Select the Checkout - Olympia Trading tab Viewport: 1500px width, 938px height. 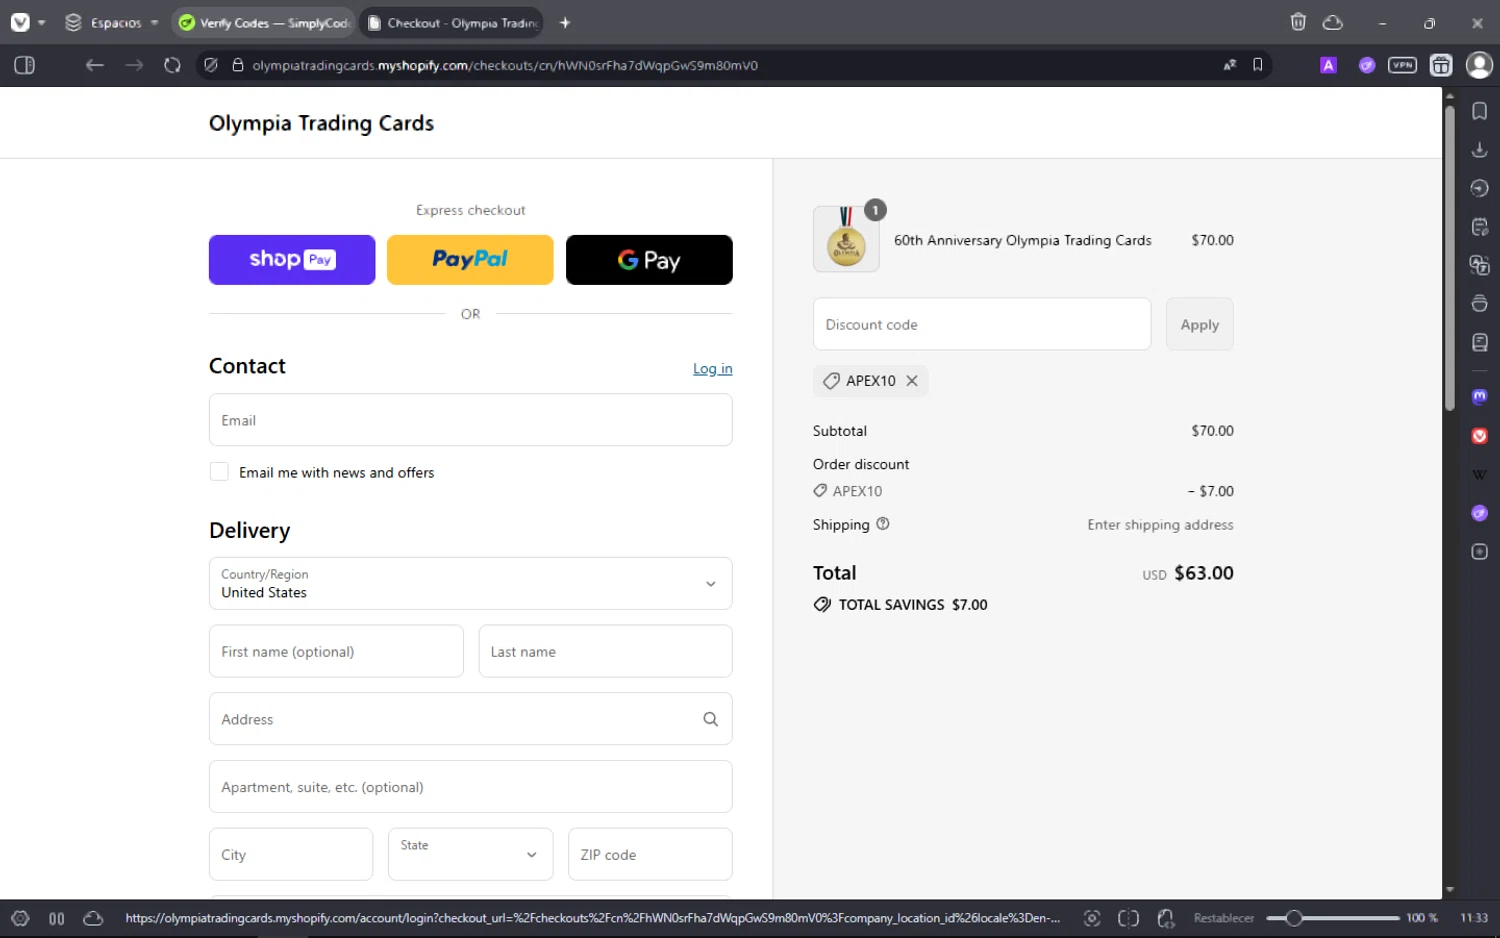(x=452, y=22)
